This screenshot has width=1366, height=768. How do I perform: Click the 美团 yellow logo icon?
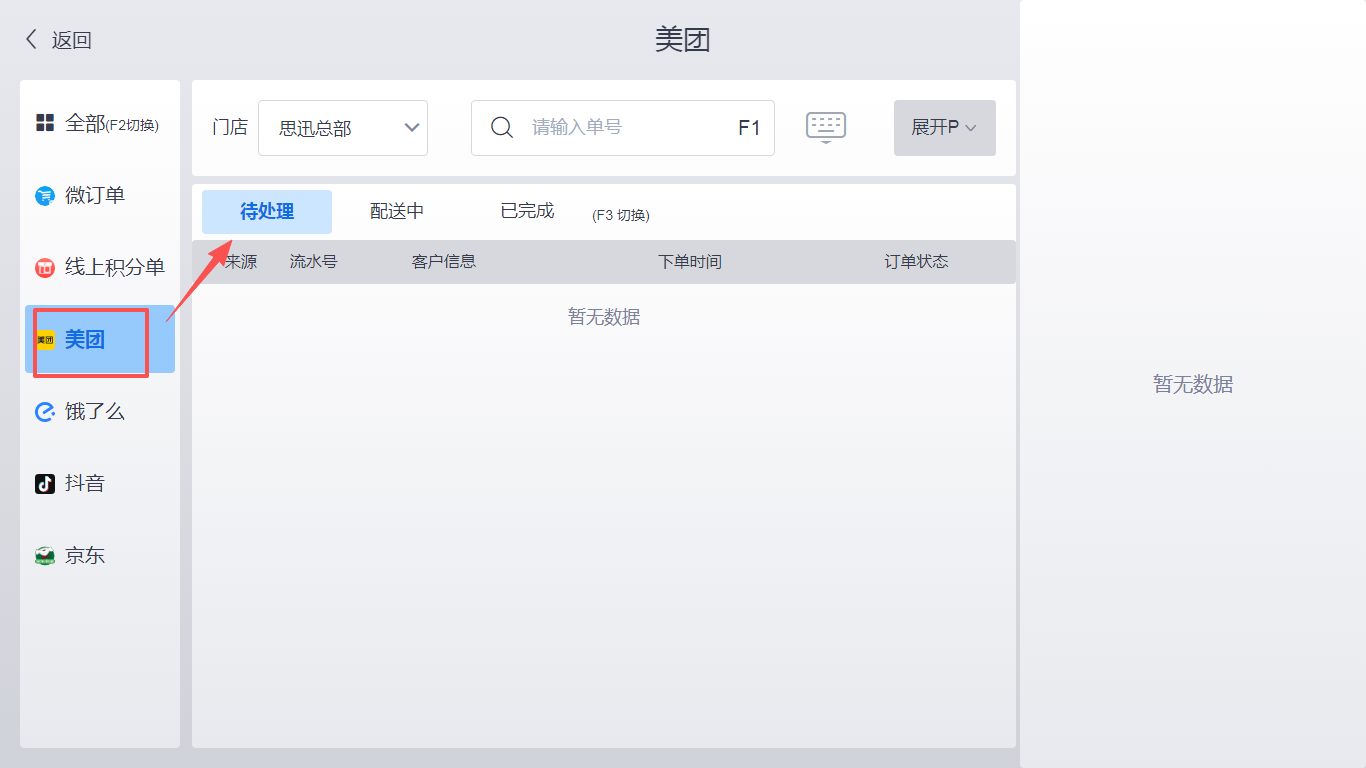[x=45, y=340]
